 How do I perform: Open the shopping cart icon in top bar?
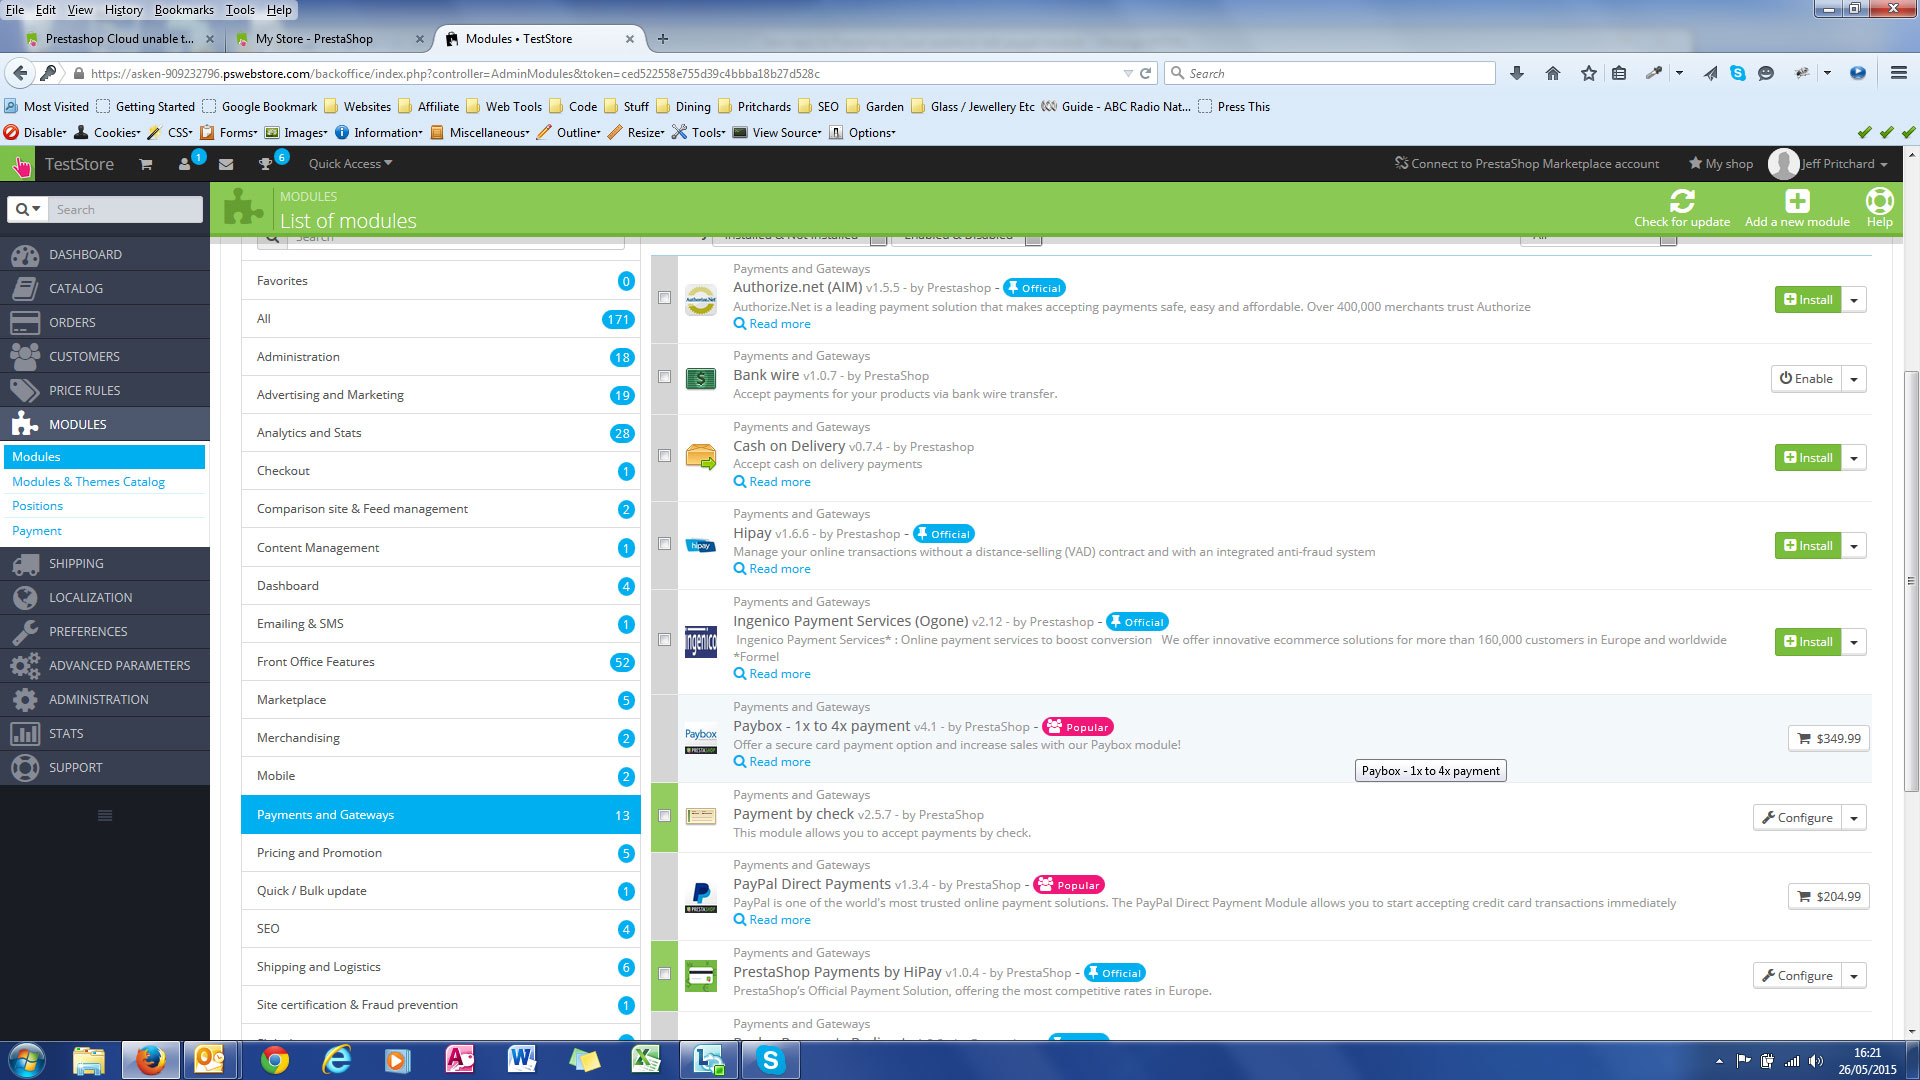146,164
